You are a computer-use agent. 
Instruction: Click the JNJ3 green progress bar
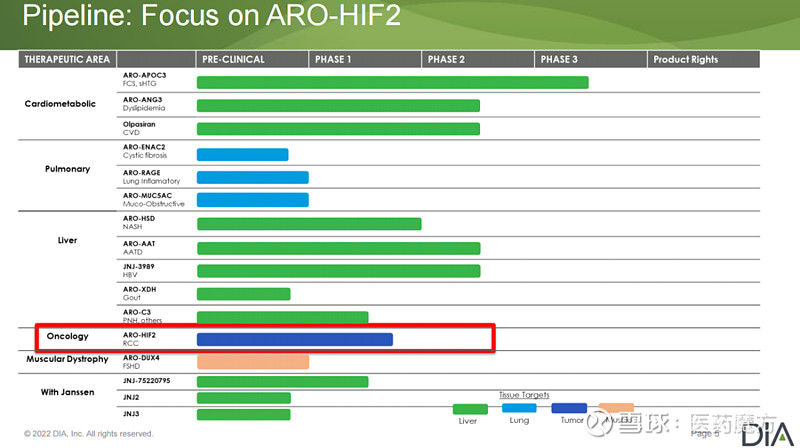[x=244, y=414]
